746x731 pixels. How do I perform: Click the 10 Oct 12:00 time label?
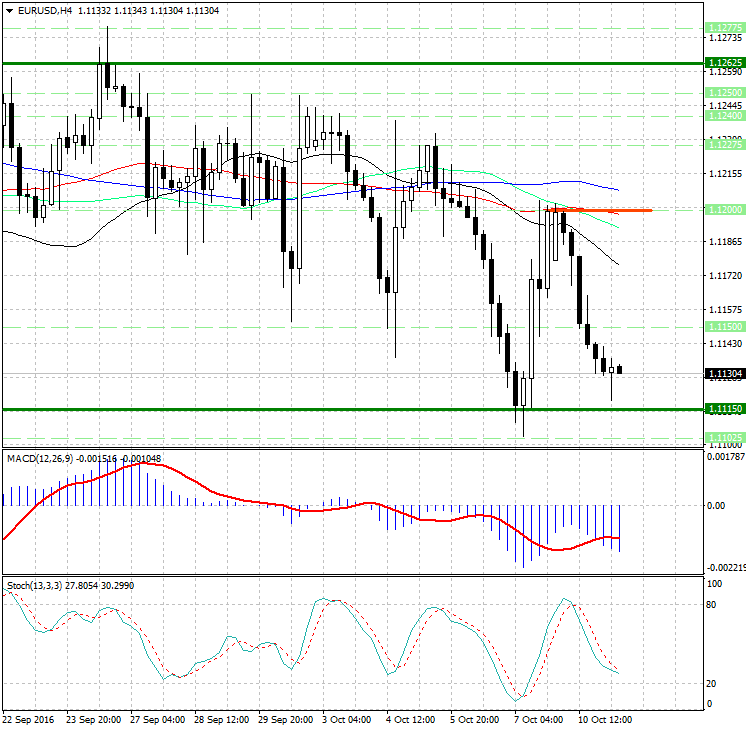pyautogui.click(x=603, y=719)
